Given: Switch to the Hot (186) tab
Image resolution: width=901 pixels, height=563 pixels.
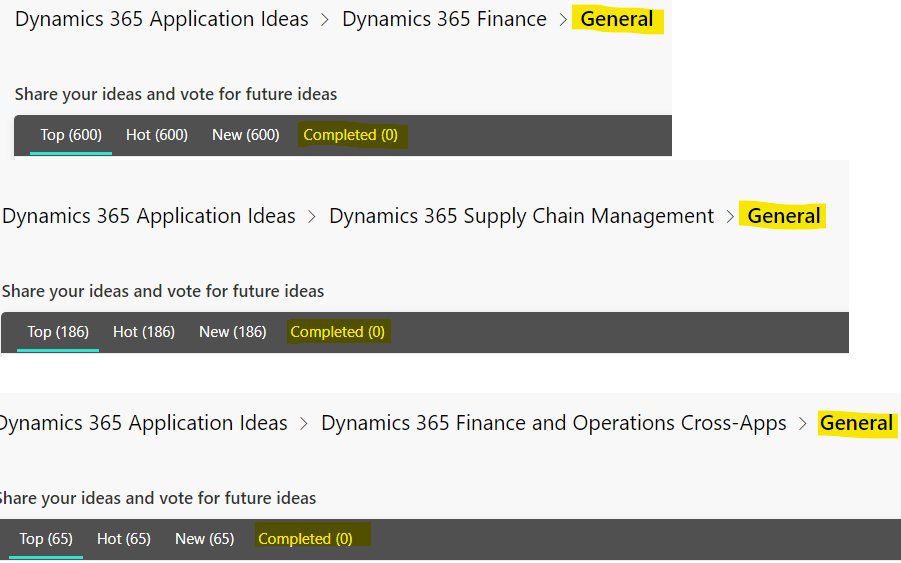Looking at the screenshot, I should coord(144,332).
